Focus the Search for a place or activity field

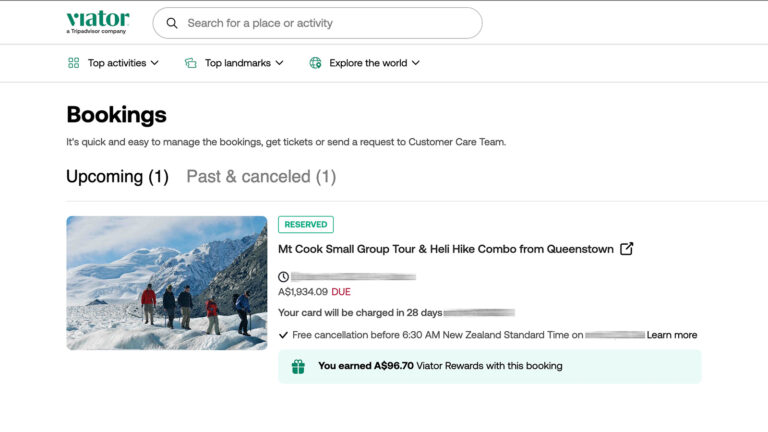tap(317, 23)
